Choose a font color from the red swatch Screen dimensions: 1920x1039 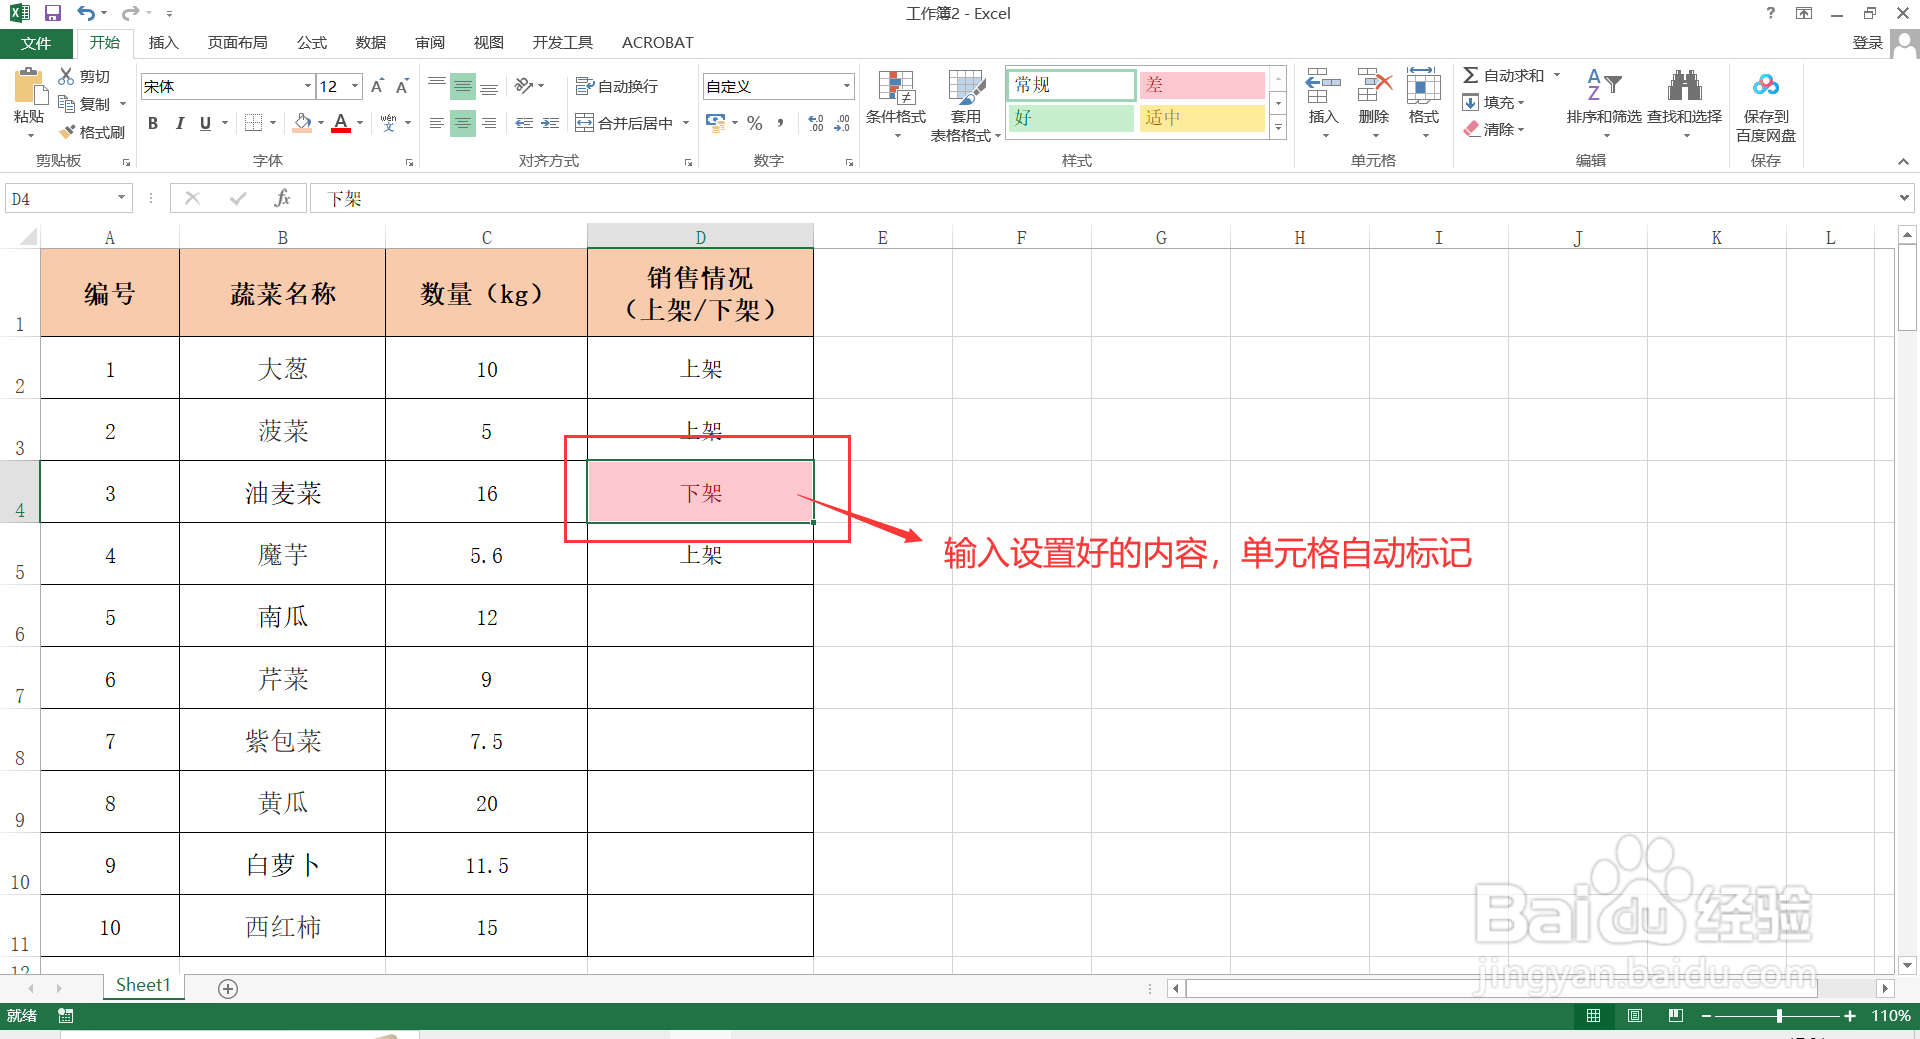[x=341, y=123]
